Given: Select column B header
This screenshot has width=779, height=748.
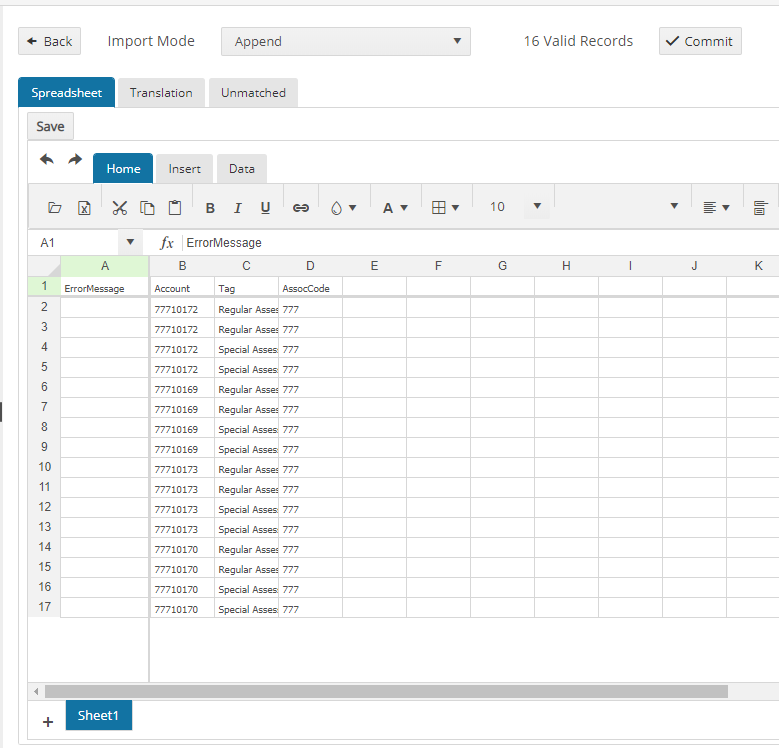Looking at the screenshot, I should [182, 266].
